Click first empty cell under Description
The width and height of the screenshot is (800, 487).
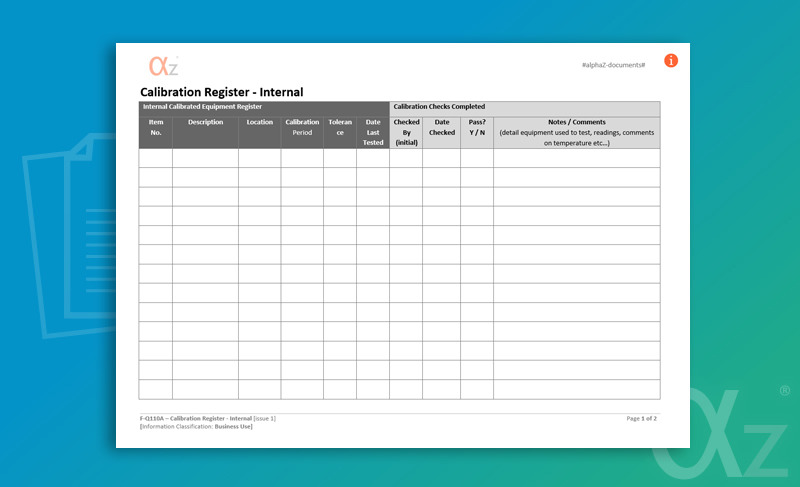coord(205,158)
